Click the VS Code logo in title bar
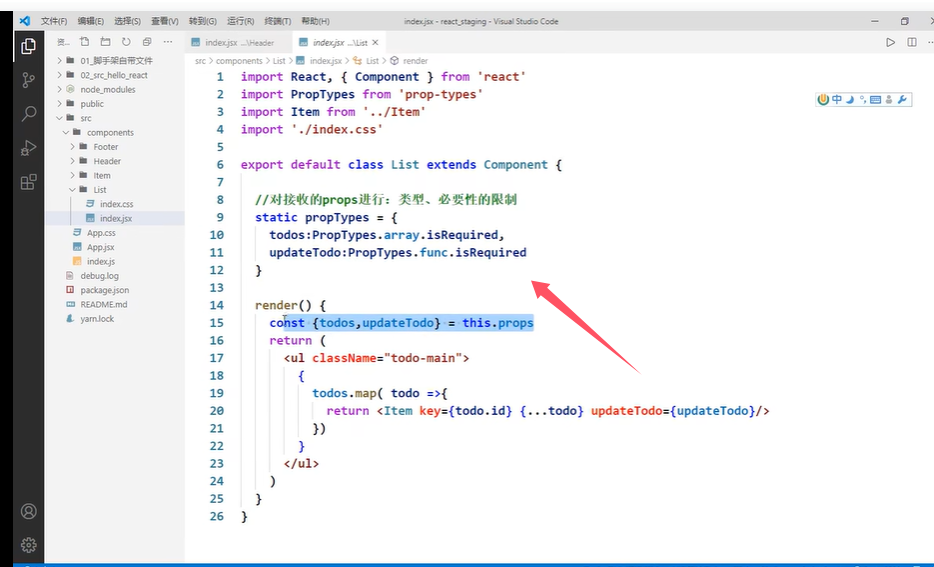 pos(24,21)
